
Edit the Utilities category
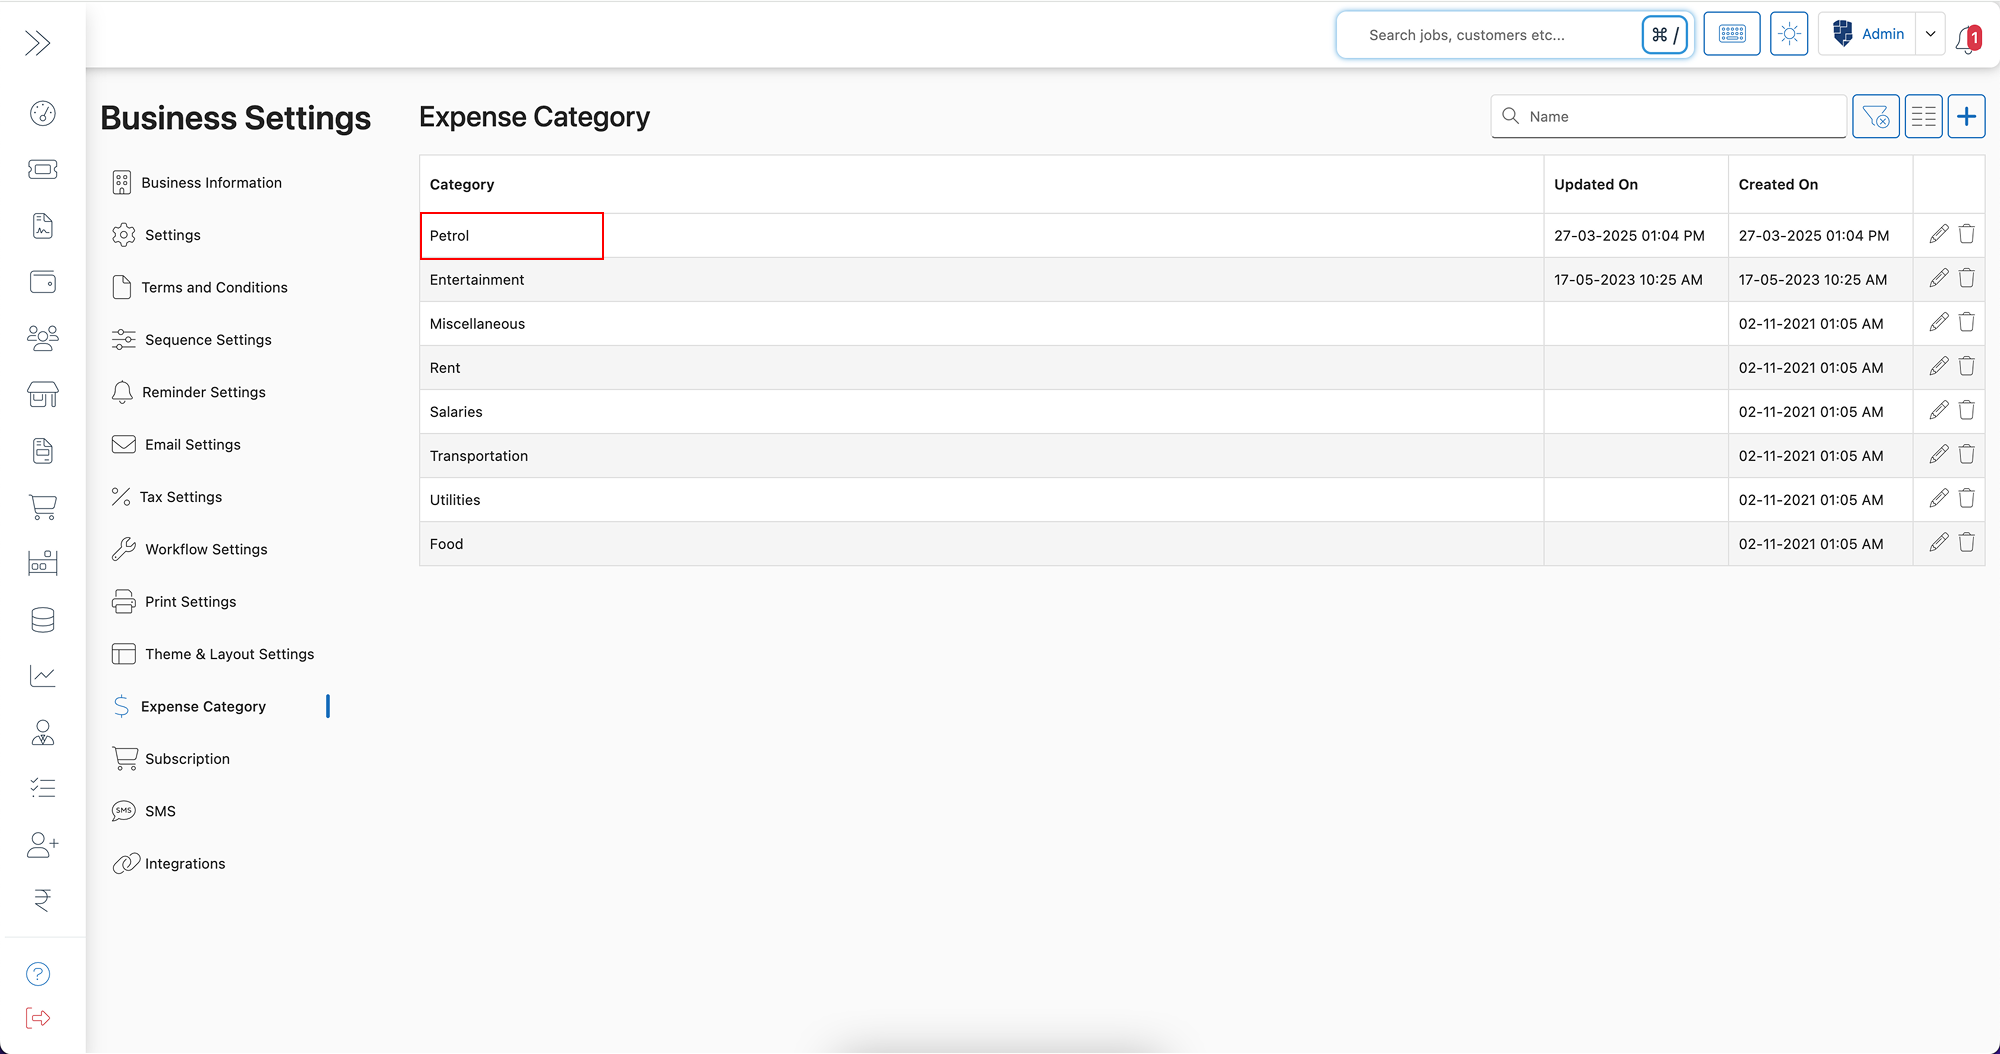tap(1938, 498)
